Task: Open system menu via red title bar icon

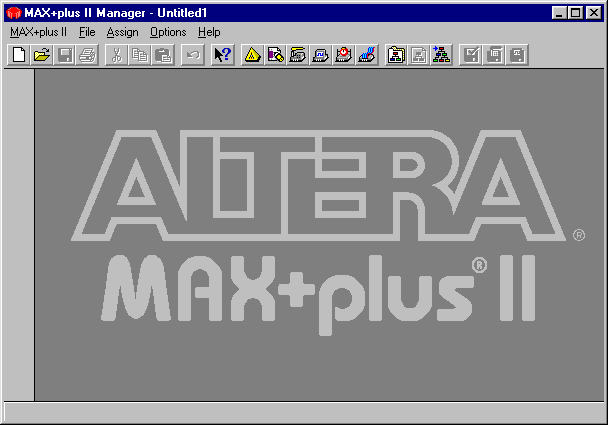Action: 14,13
